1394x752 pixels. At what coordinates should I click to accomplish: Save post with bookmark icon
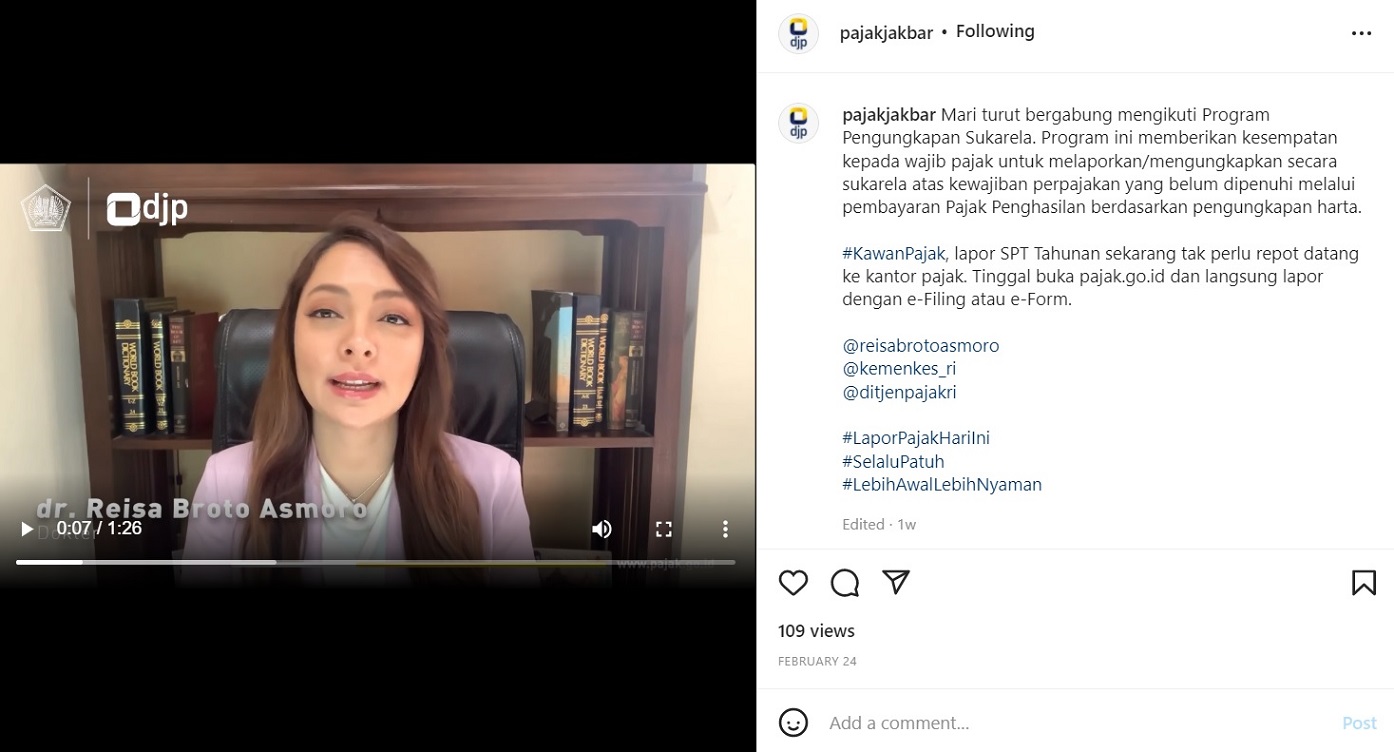coord(1364,583)
